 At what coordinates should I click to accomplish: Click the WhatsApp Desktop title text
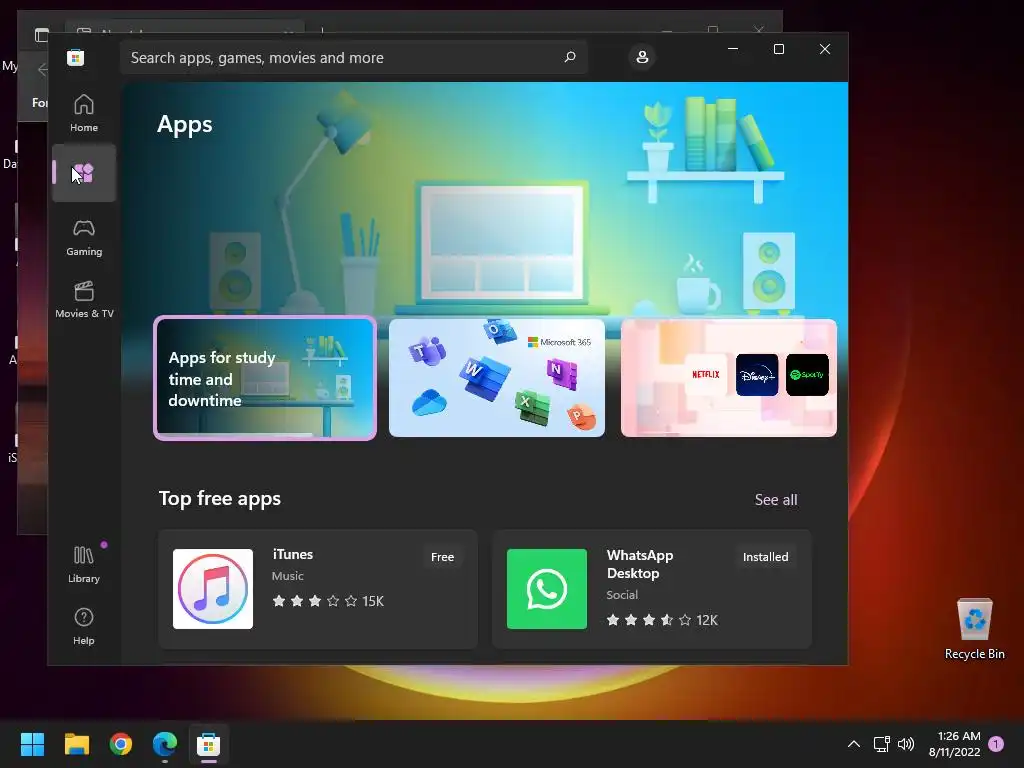(x=640, y=564)
